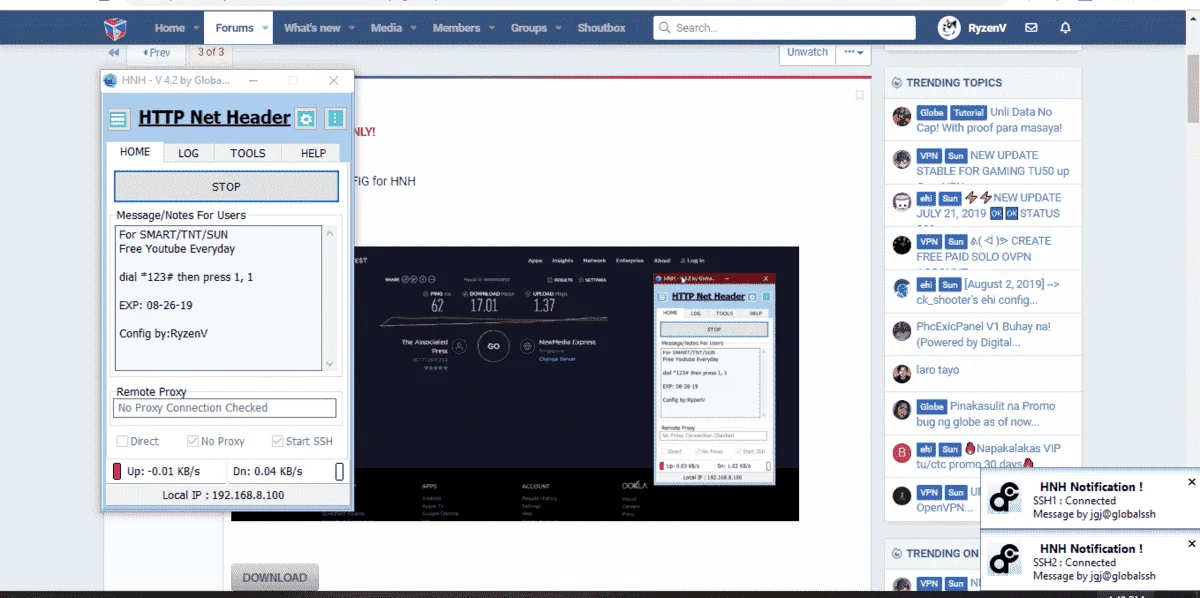Click the STOP button in HNH
This screenshot has width=1200, height=598.
(226, 186)
